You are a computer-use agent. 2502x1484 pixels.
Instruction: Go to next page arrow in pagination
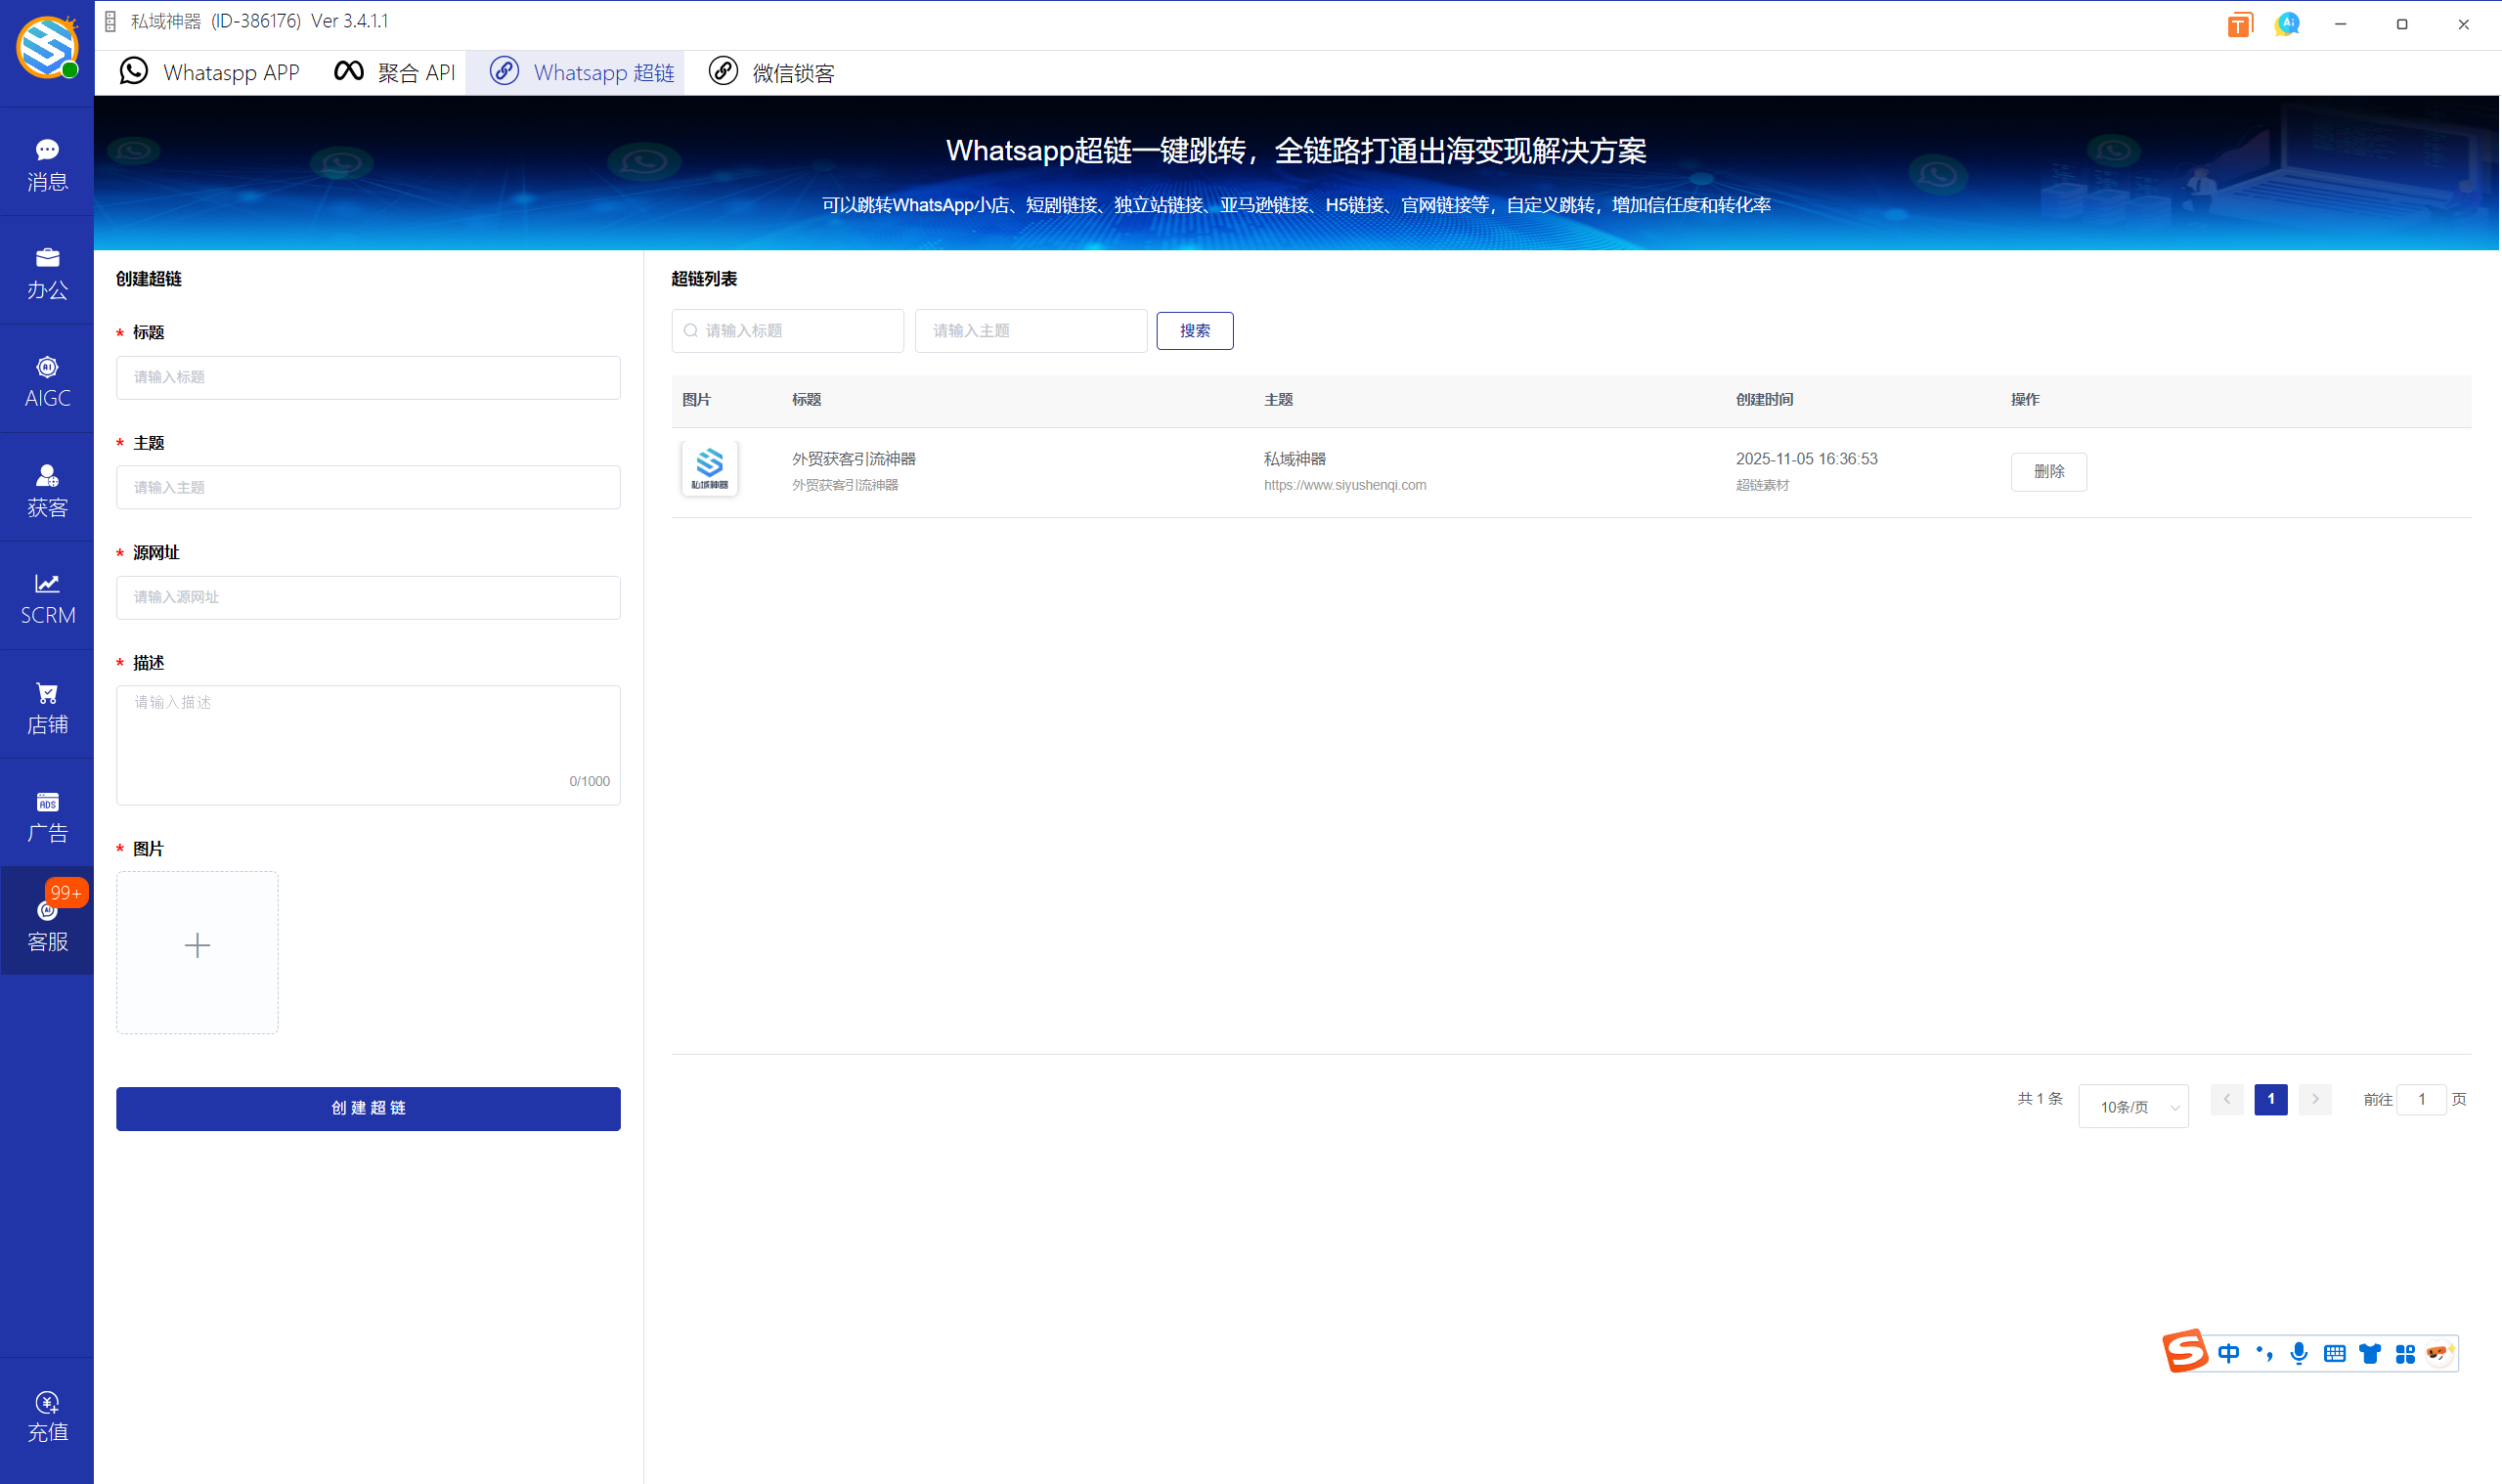point(2314,1099)
